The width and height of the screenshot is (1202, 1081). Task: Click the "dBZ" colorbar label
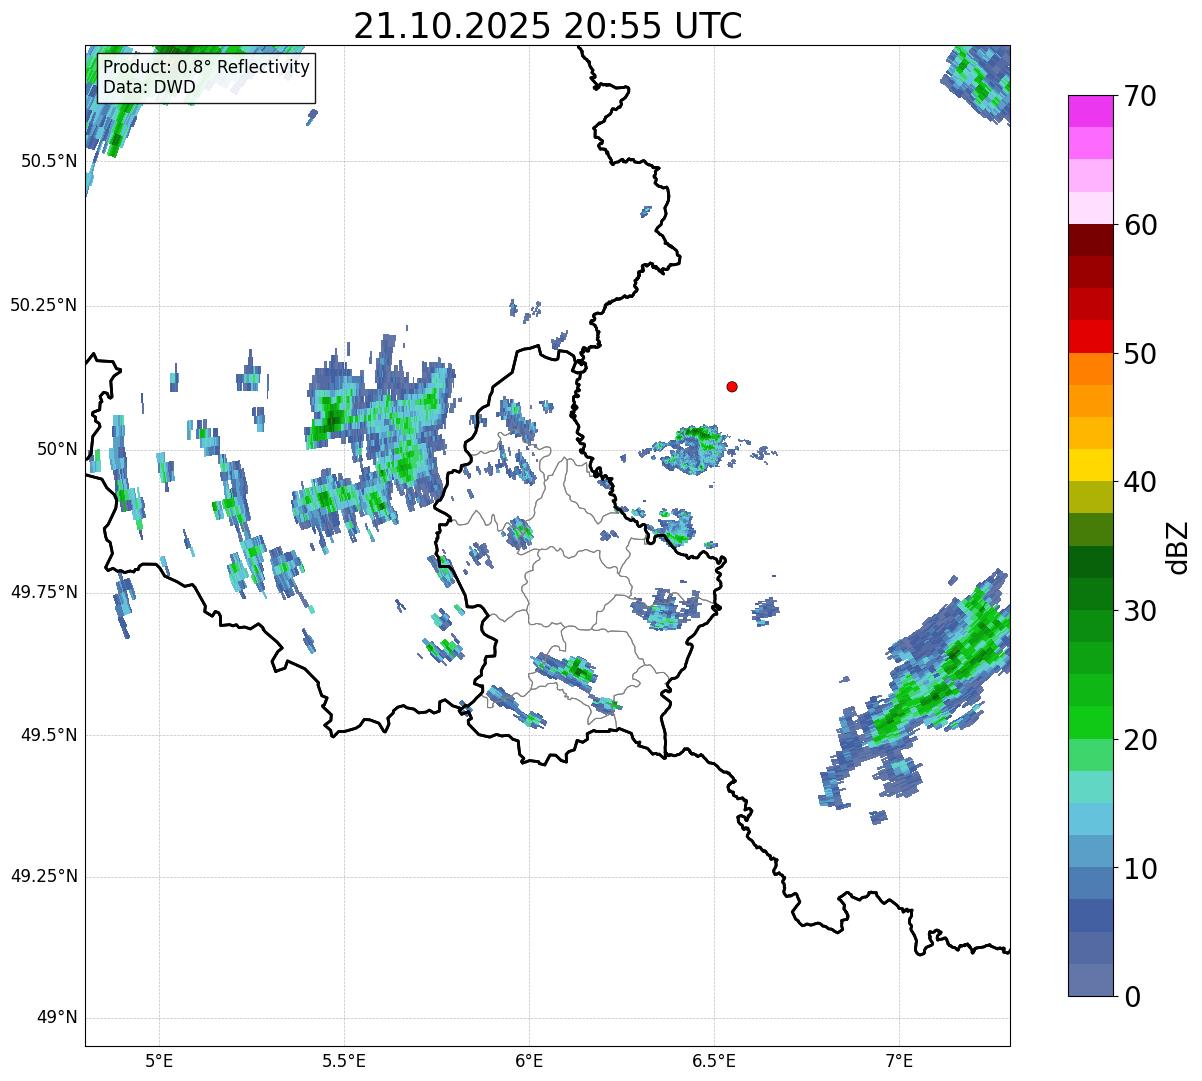click(1178, 546)
